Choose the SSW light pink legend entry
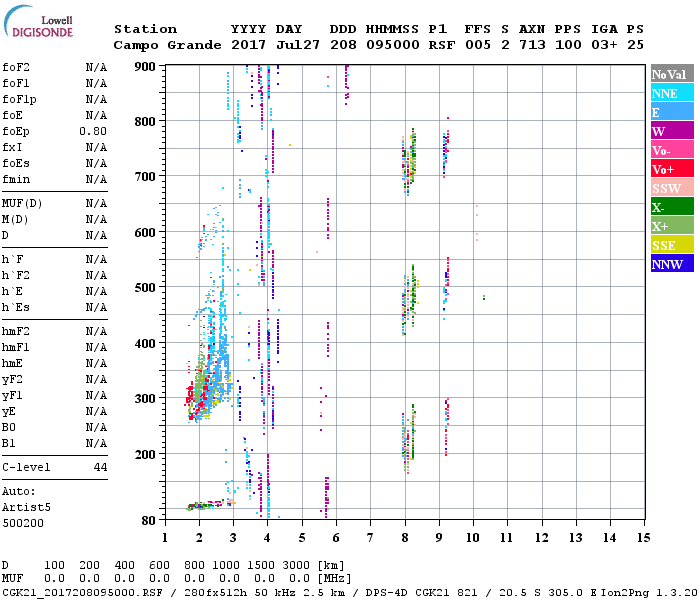700x600 pixels. tap(670, 188)
